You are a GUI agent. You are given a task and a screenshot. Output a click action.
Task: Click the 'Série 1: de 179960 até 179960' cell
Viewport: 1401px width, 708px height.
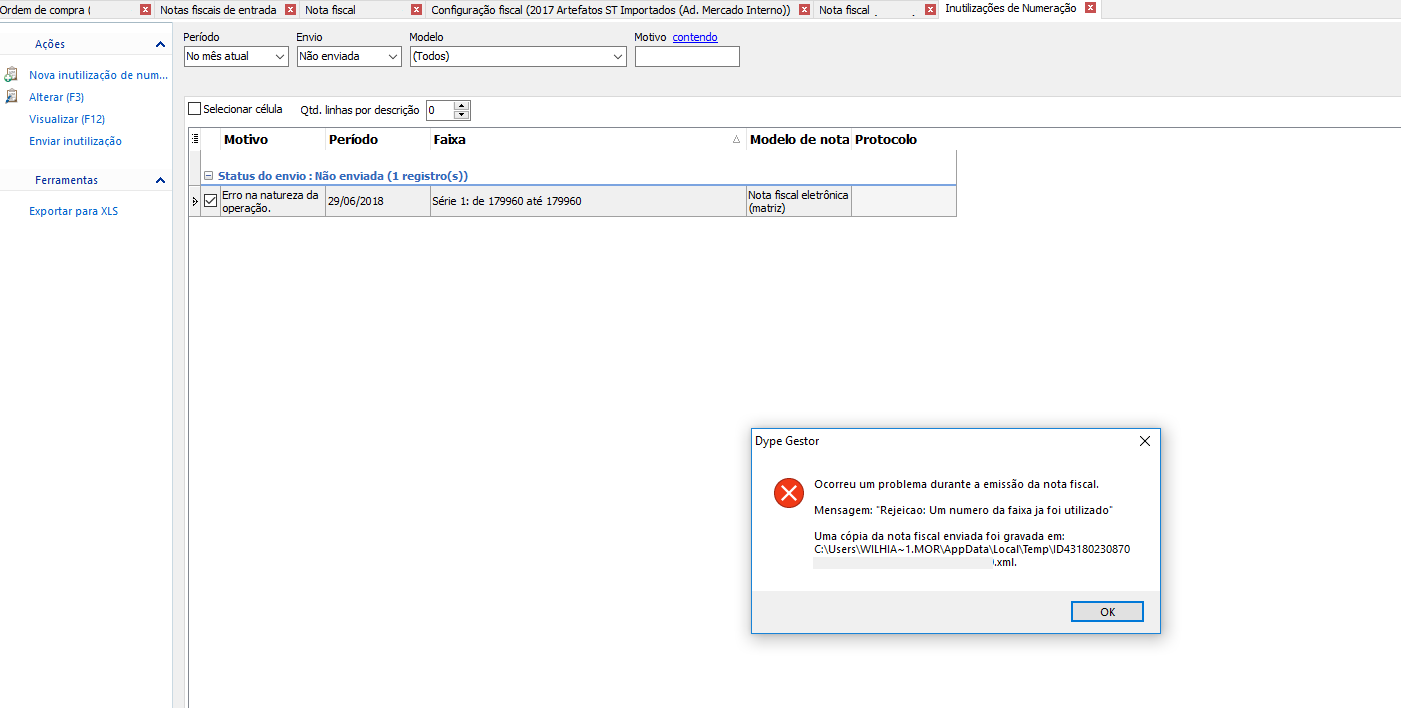pos(588,201)
